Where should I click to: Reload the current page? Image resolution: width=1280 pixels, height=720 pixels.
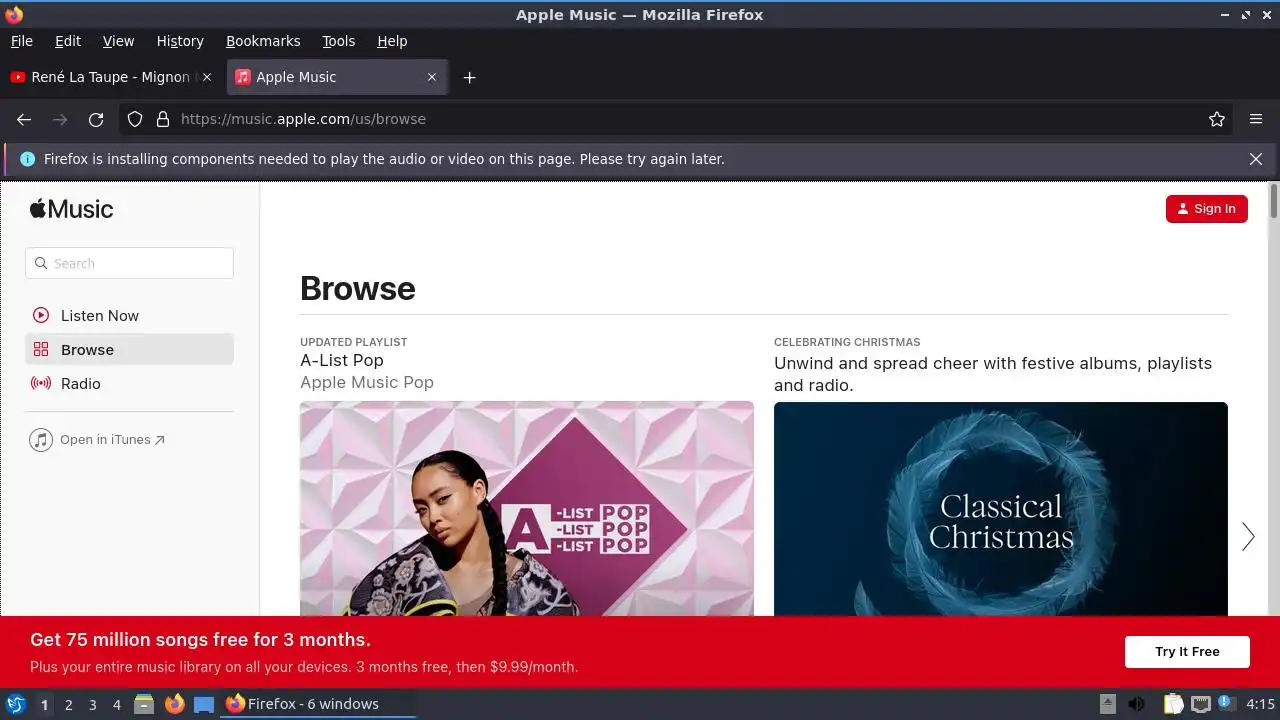96,119
